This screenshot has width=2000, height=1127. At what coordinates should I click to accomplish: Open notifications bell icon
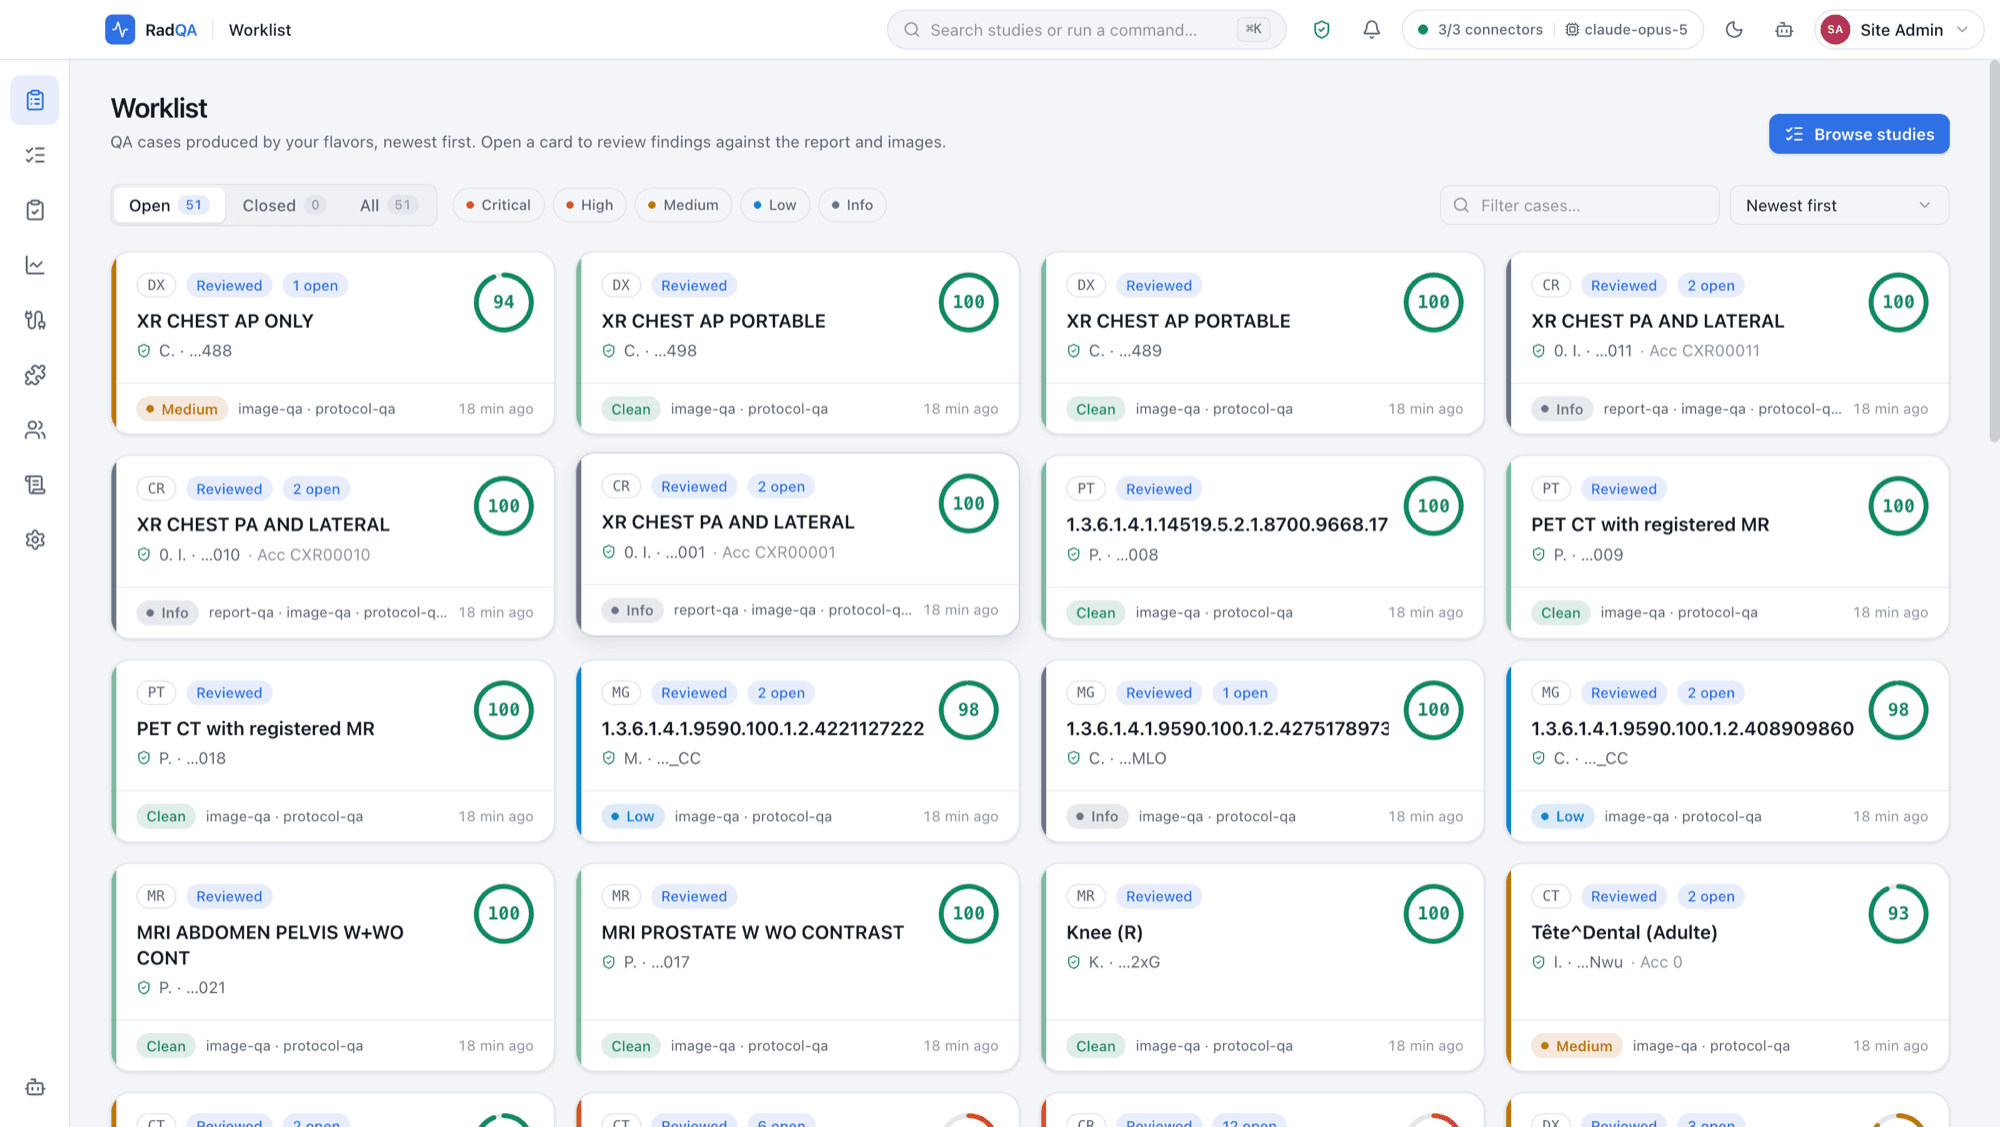coord(1372,30)
